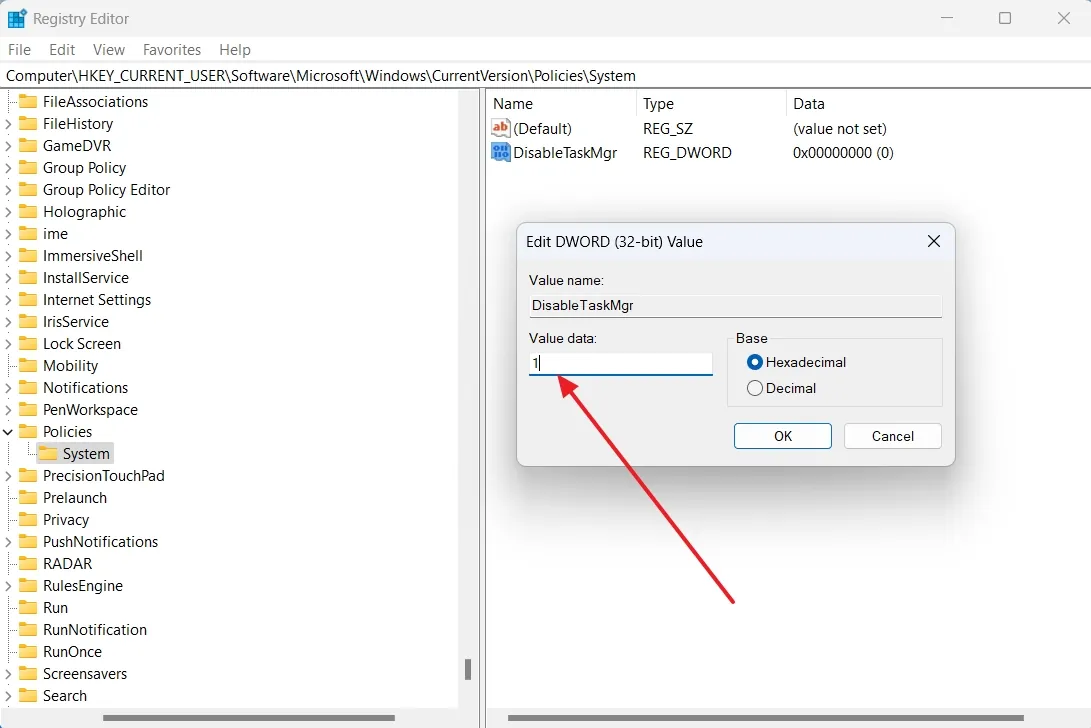This screenshot has height=728, width=1091.
Task: Click the ime folder icon
Action: [28, 234]
